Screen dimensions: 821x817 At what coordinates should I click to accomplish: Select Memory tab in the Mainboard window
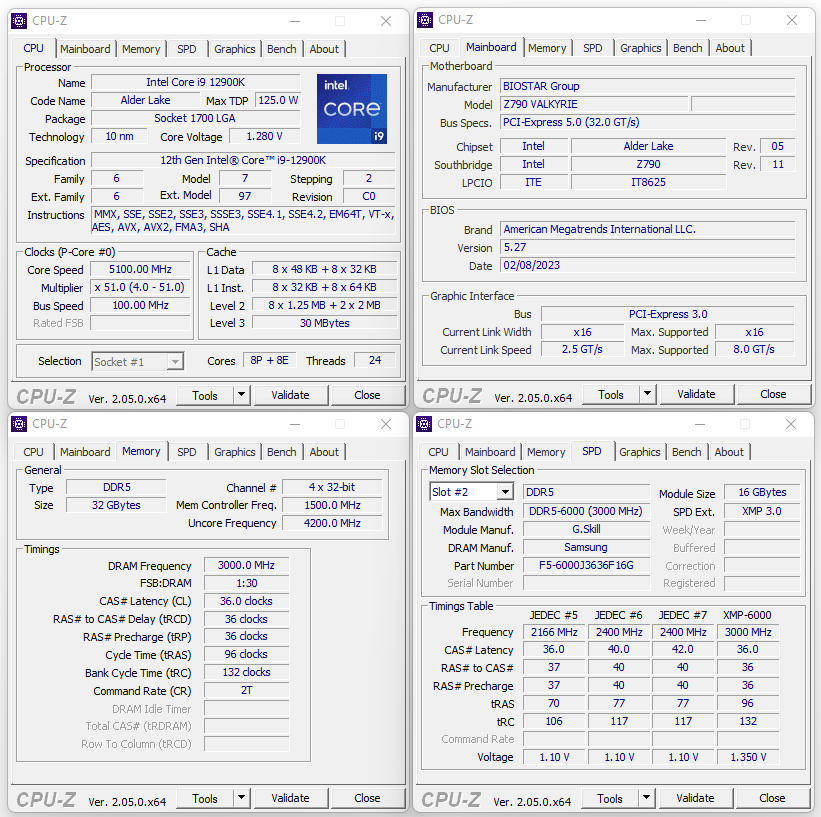547,48
